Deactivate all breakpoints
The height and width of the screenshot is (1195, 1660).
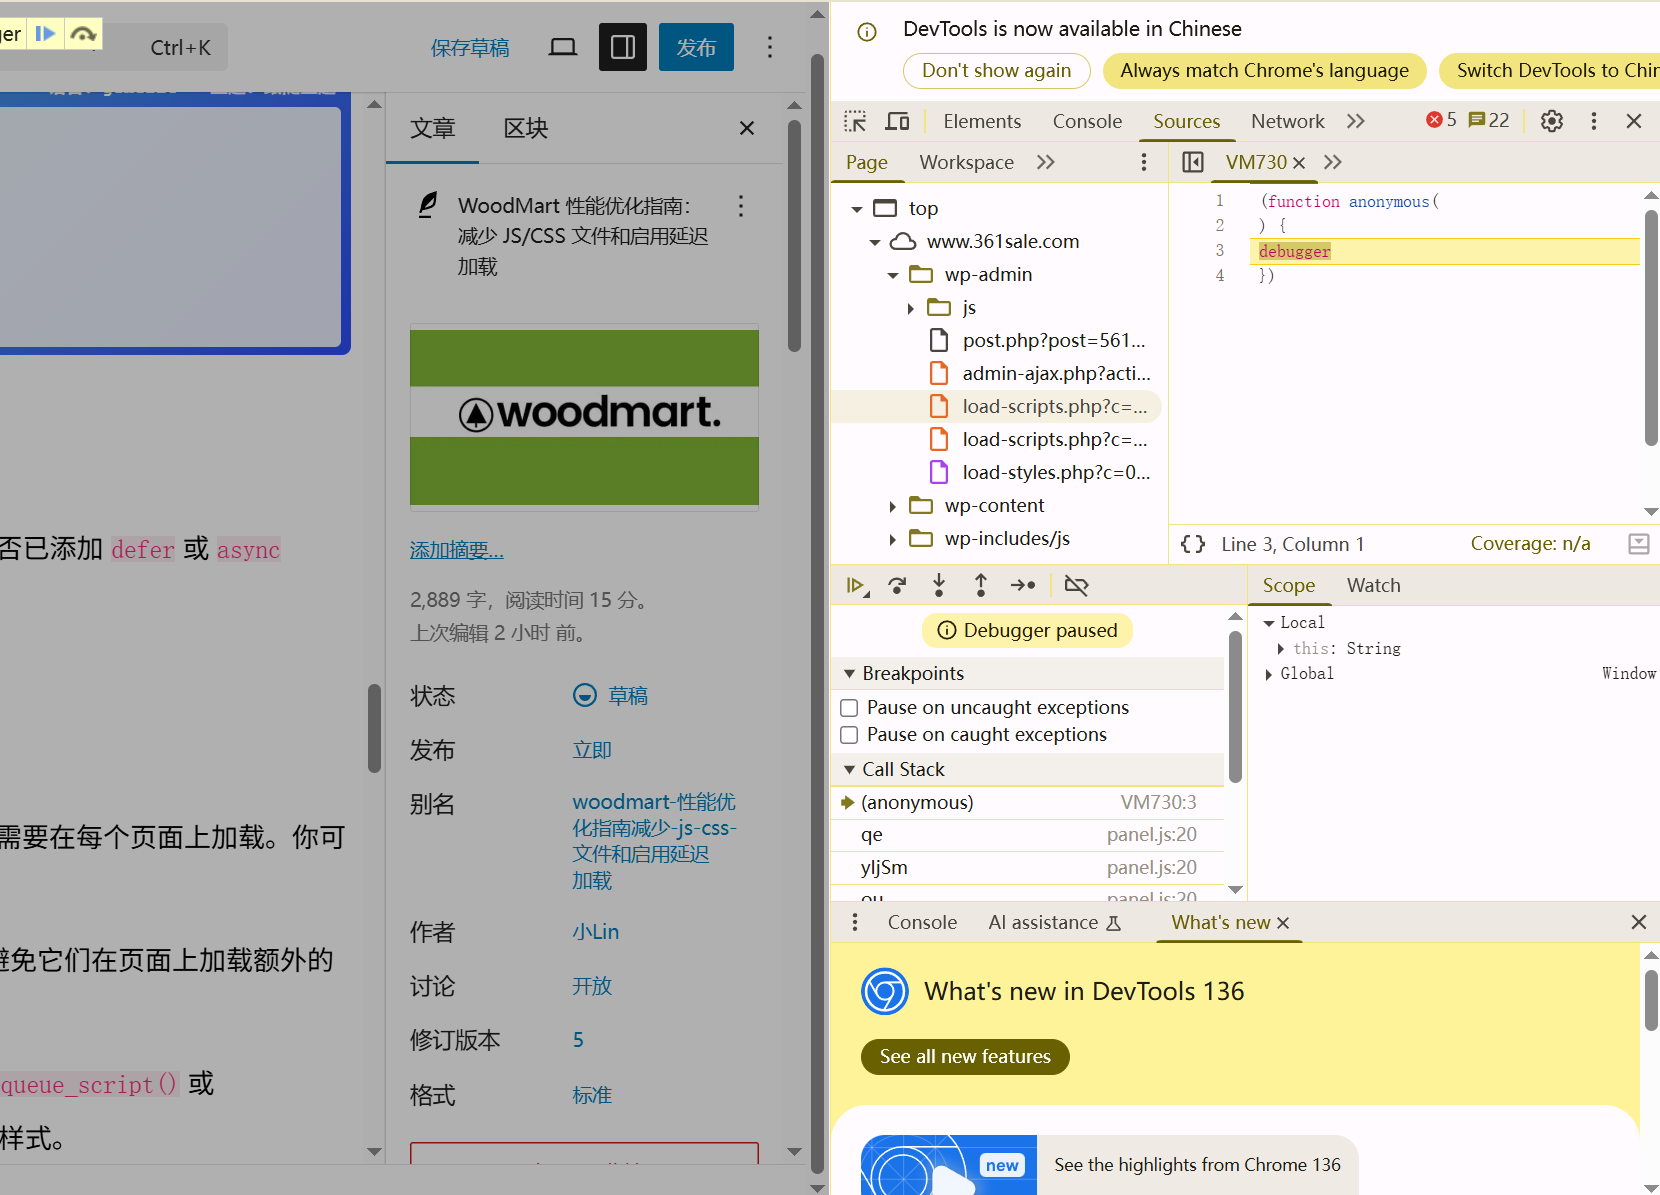1076,585
